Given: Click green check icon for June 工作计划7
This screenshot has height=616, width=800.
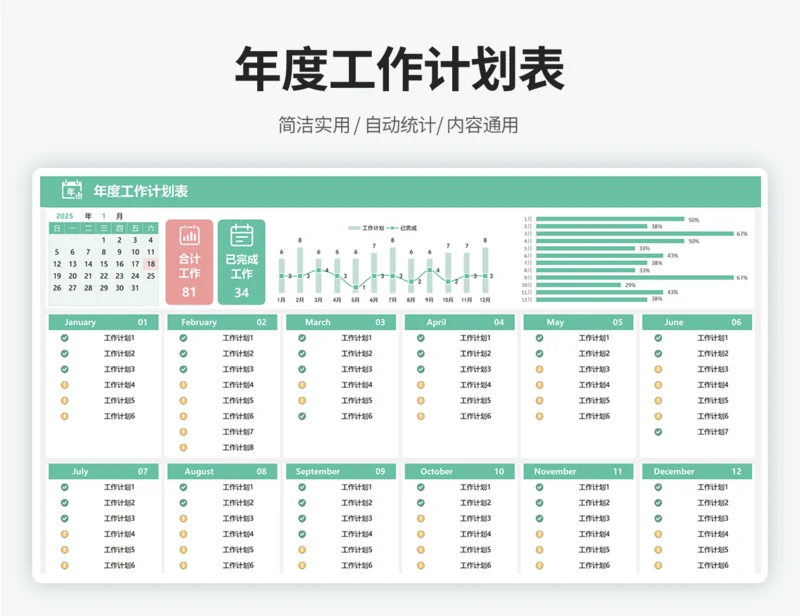Looking at the screenshot, I should coord(658,432).
